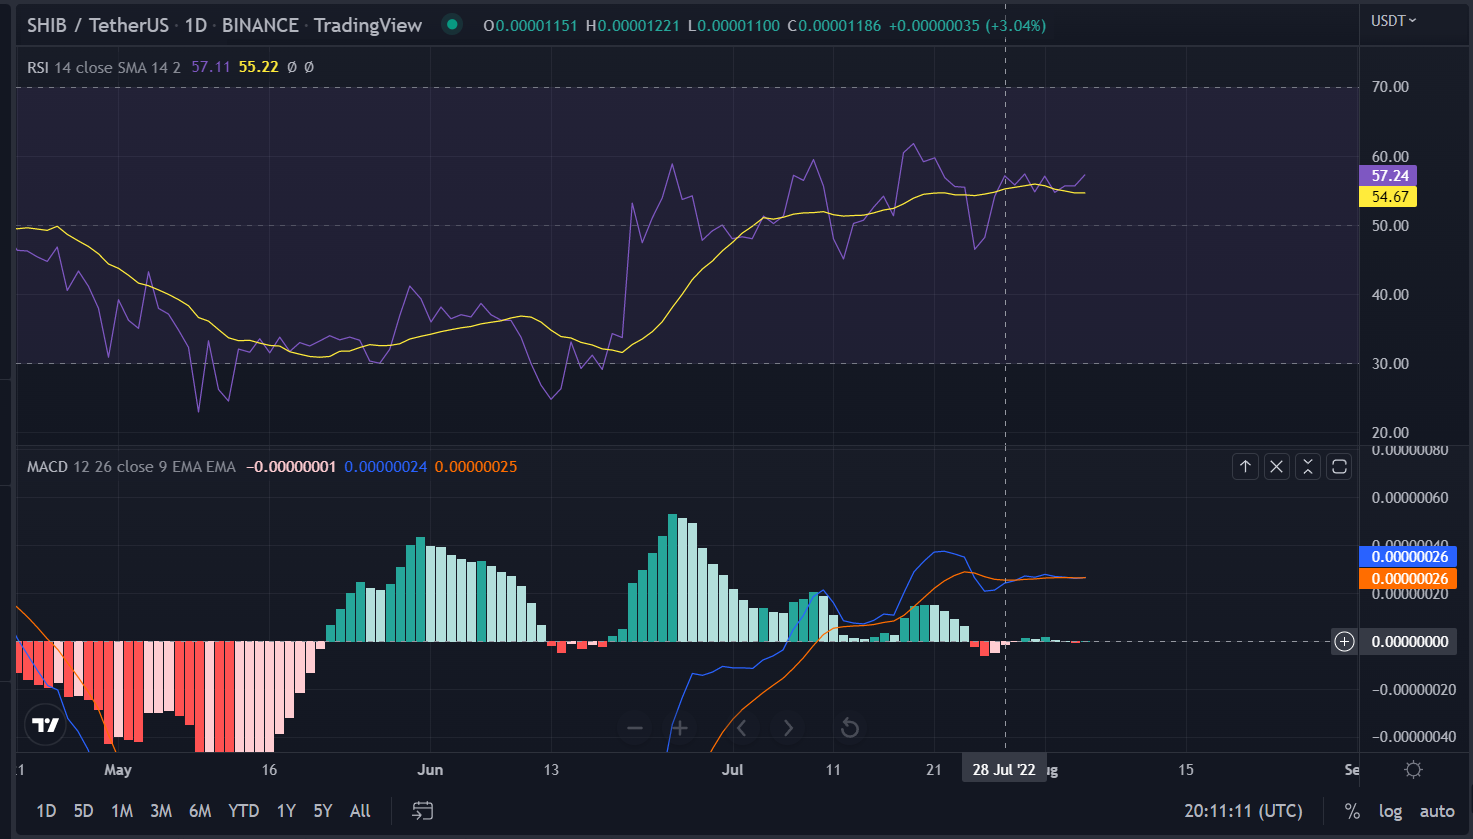Click the 0.00000060 level on MACD scale
The image size is (1473, 839).
pos(1410,498)
